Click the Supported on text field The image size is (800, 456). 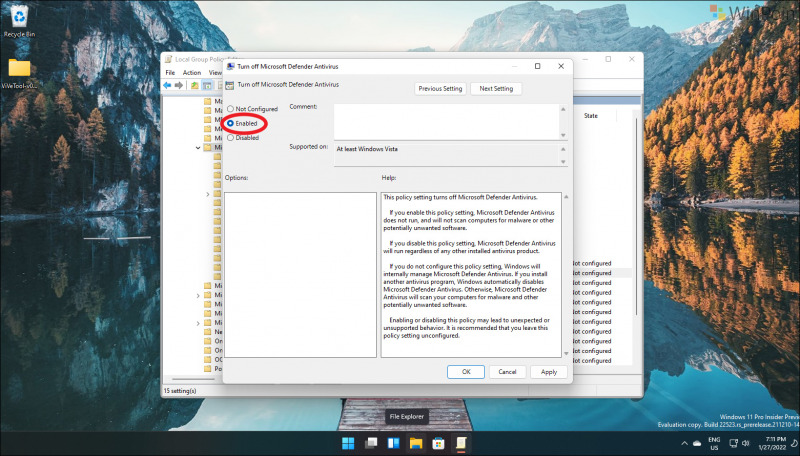(446, 154)
